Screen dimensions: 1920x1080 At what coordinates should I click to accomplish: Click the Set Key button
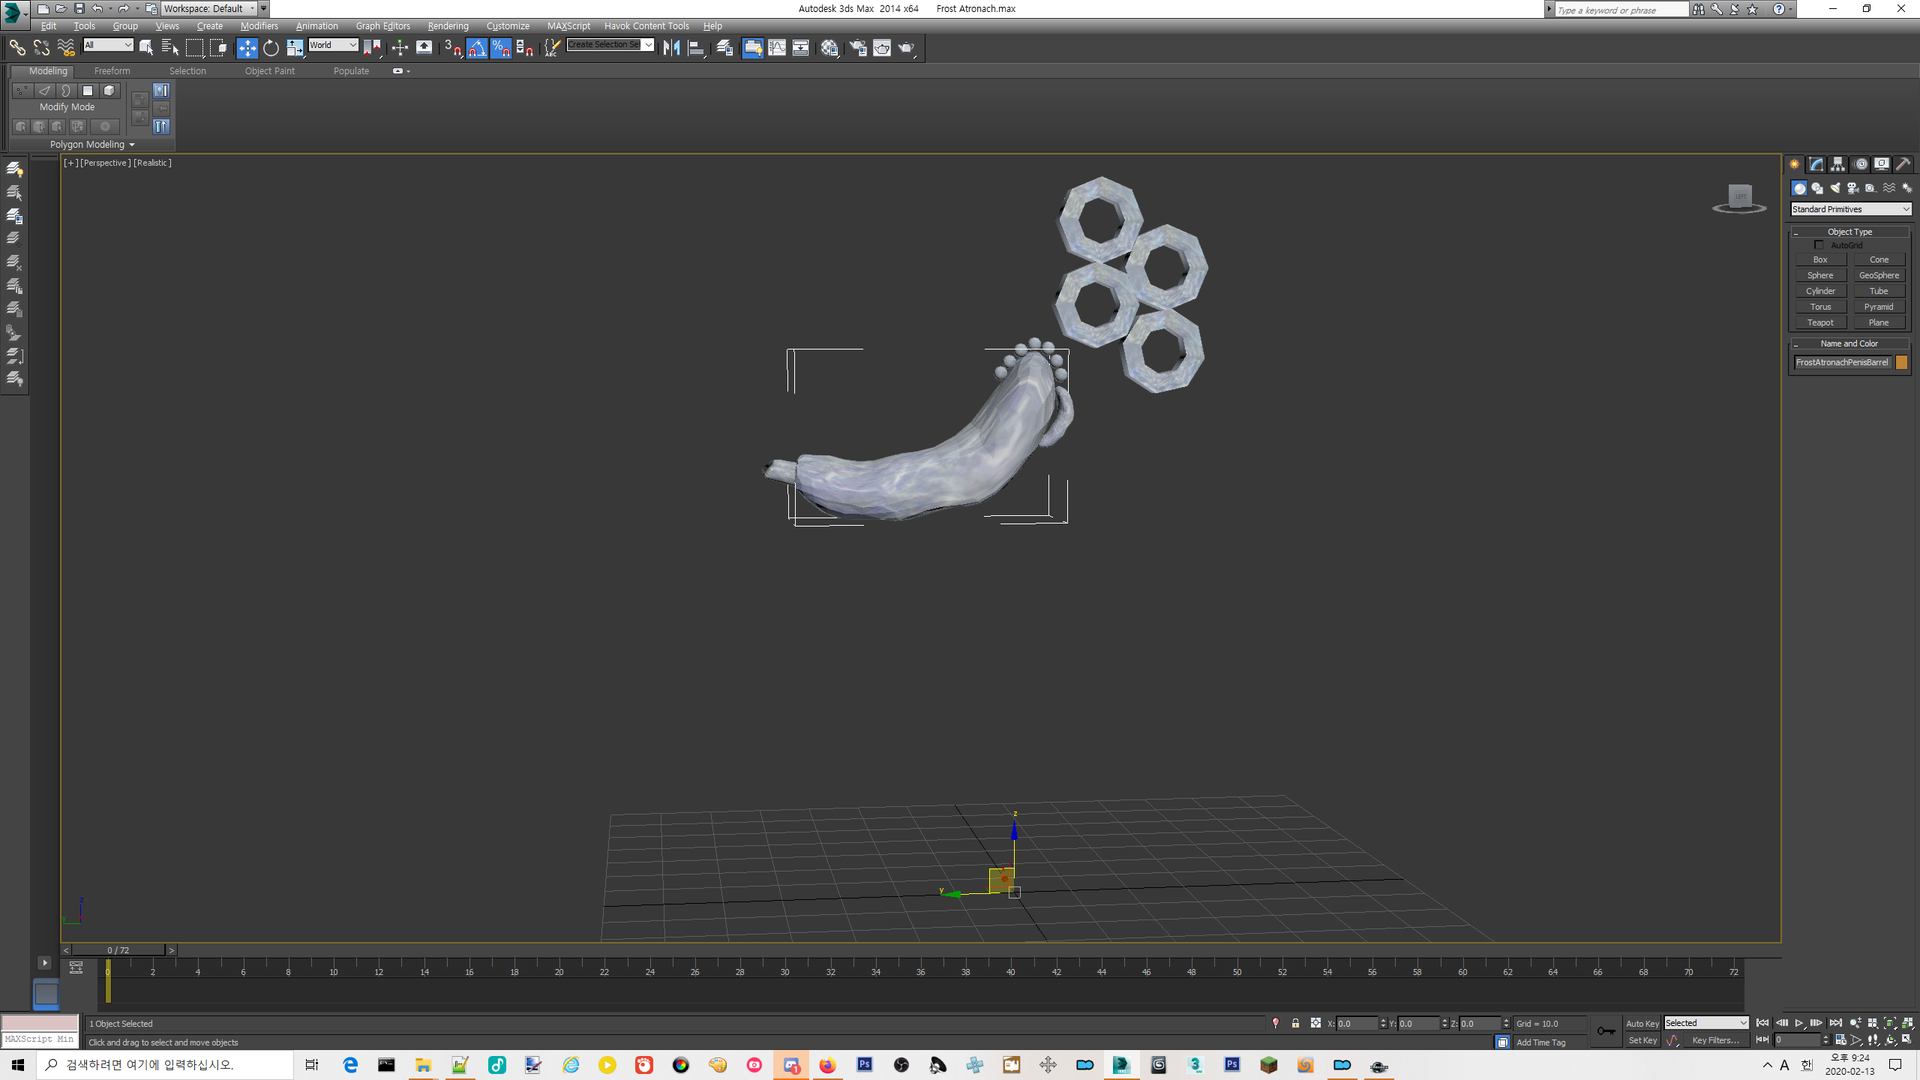(1642, 1041)
